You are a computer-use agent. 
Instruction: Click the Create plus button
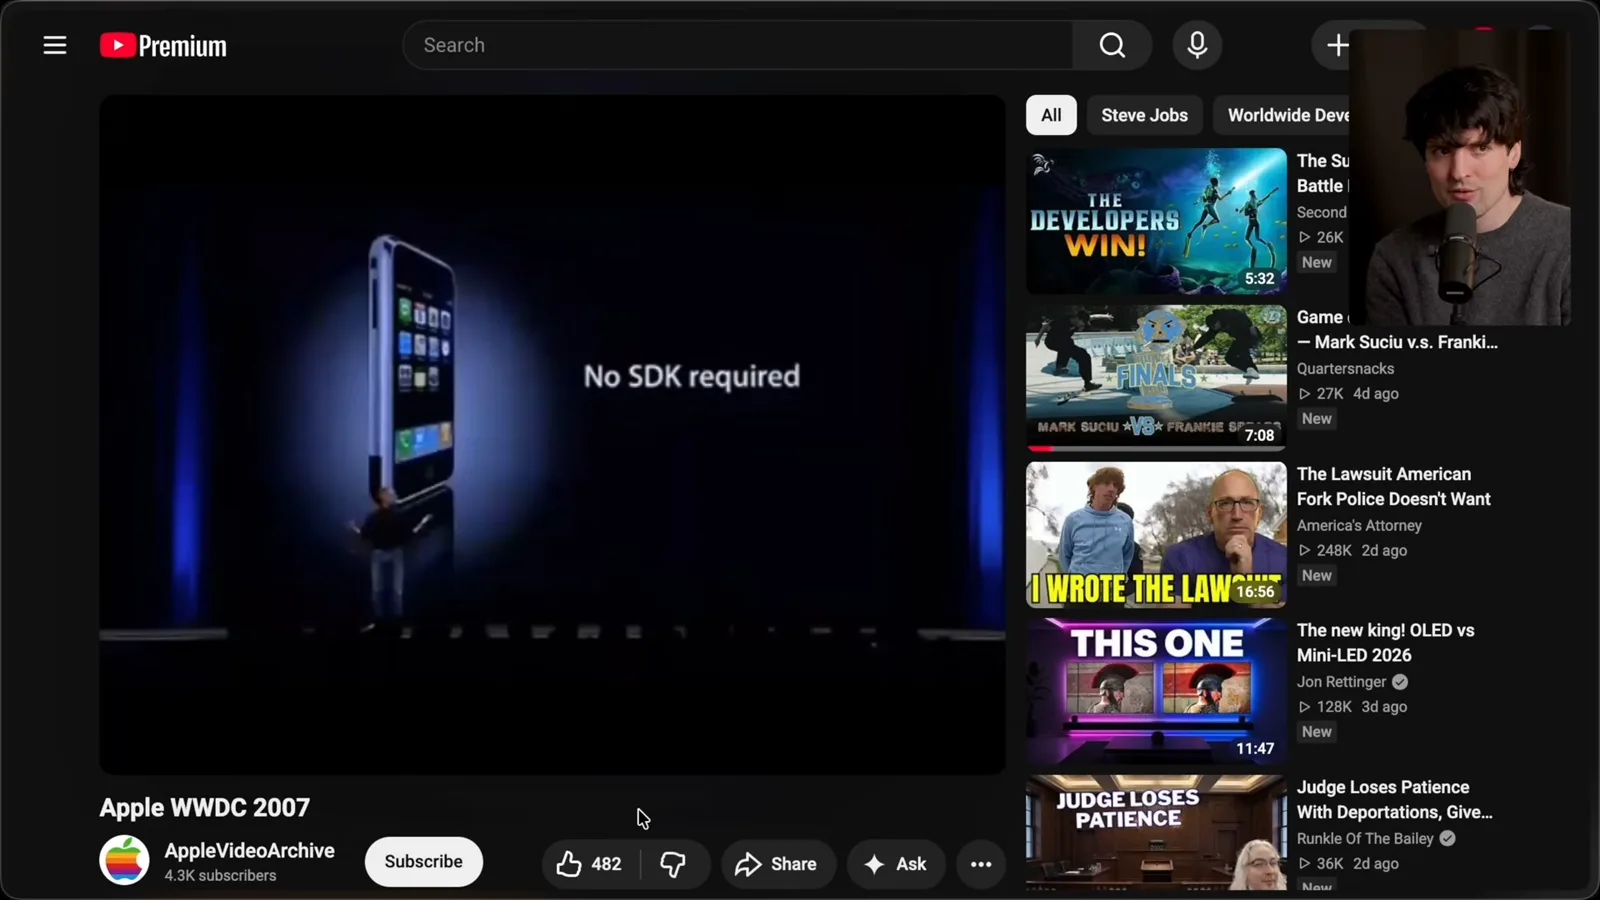(1337, 45)
